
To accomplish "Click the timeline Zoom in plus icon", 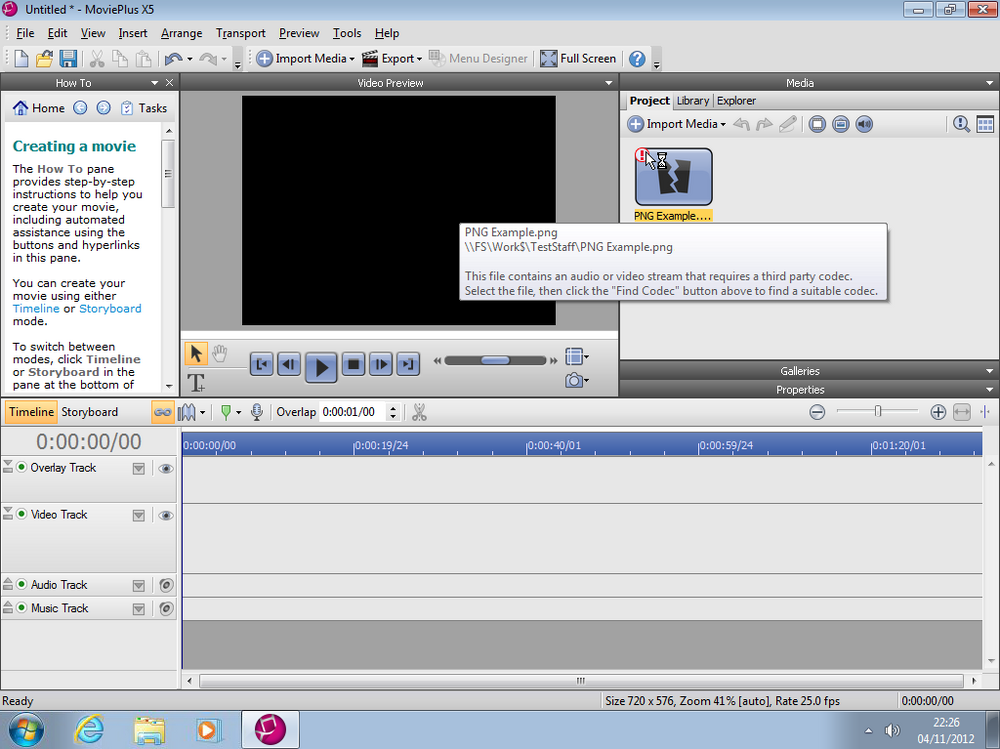I will (938, 412).
